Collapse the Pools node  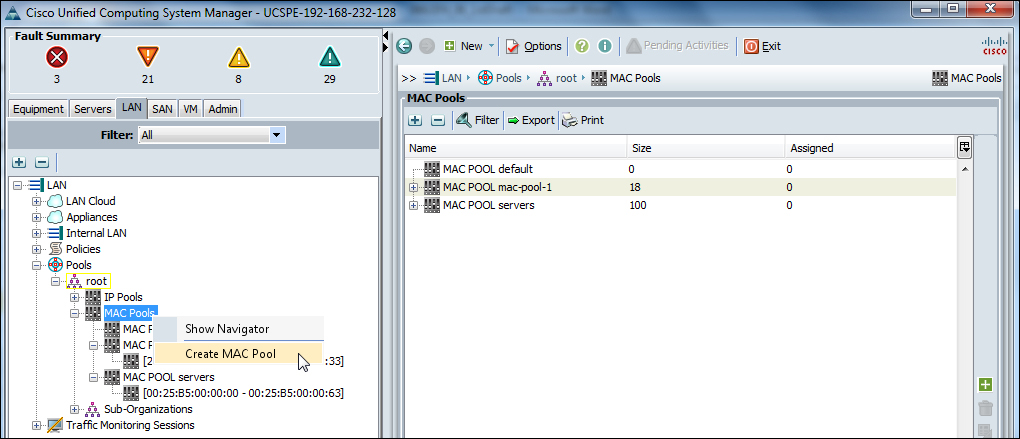click(36, 265)
